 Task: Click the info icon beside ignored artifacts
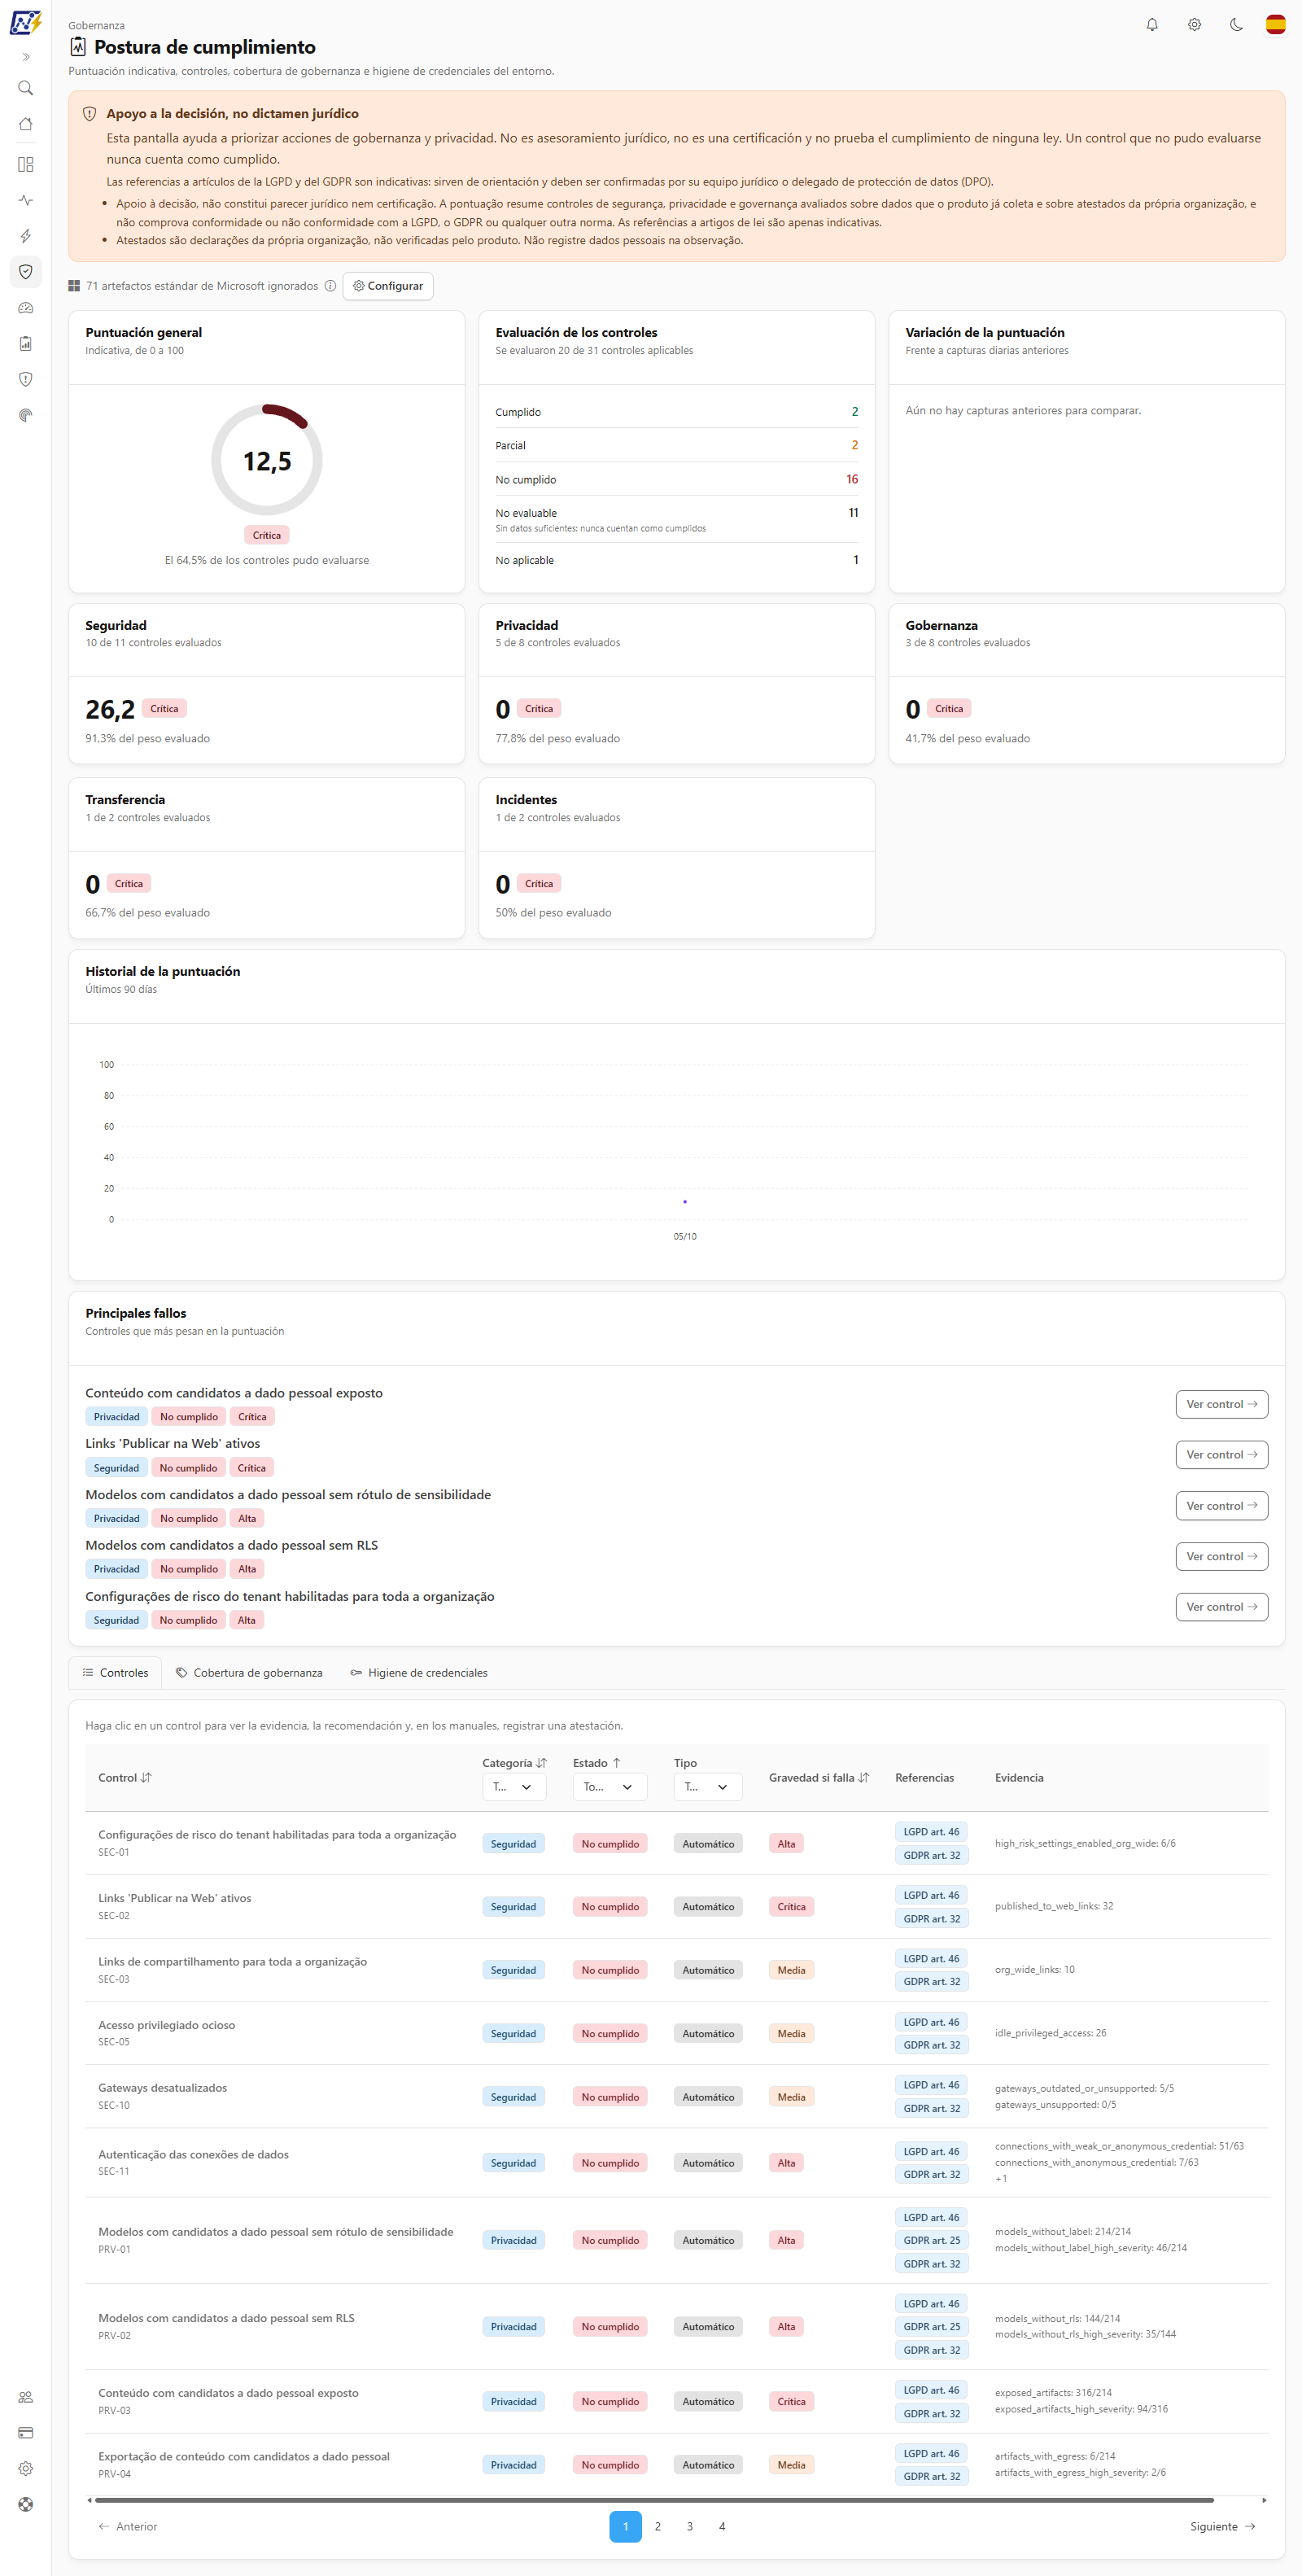tap(330, 286)
